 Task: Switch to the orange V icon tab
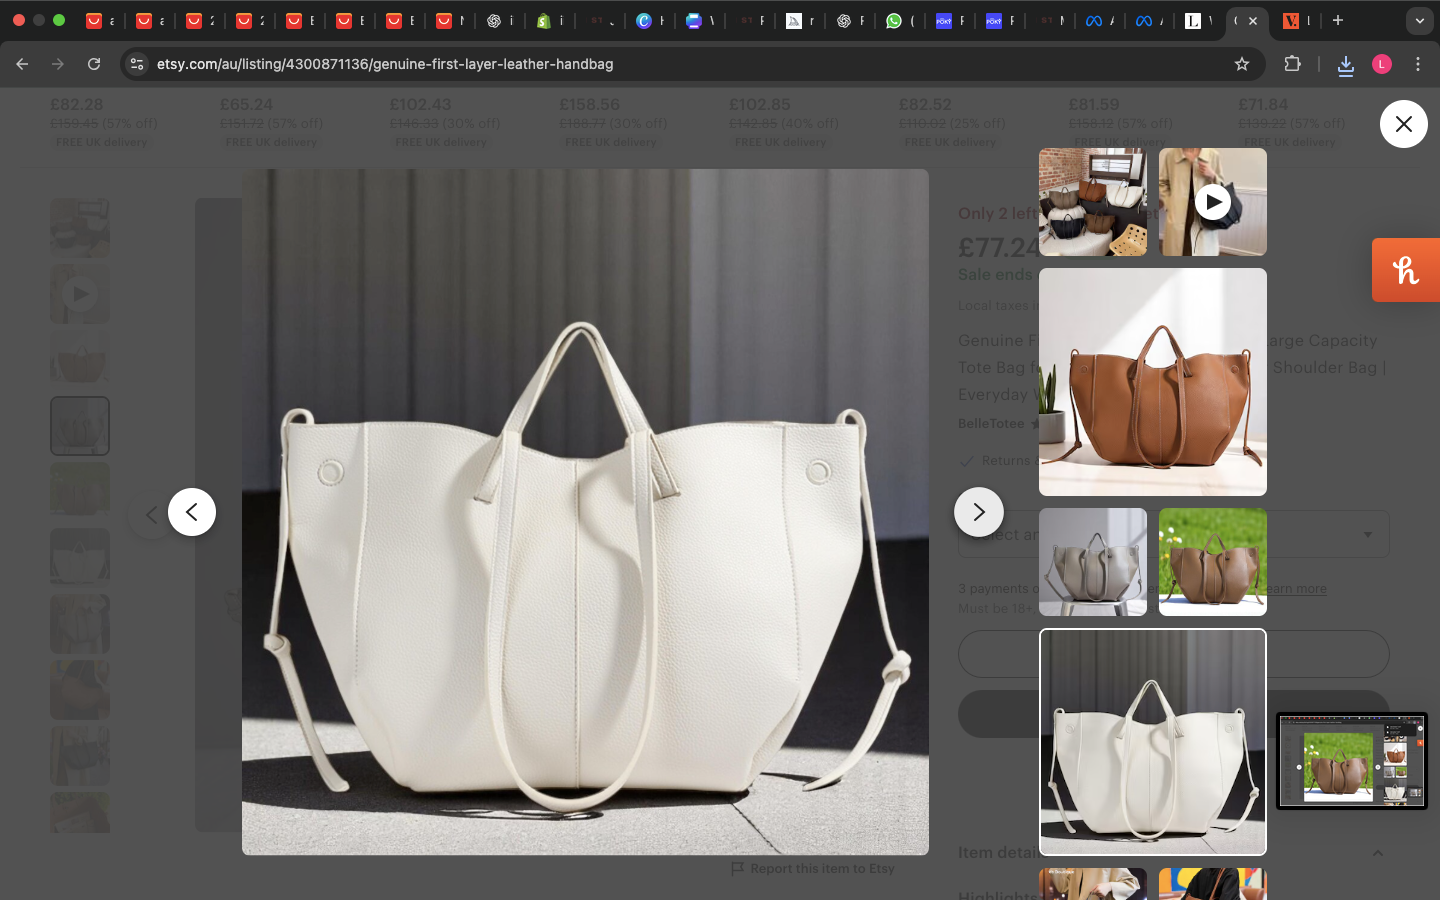pyautogui.click(x=1297, y=20)
